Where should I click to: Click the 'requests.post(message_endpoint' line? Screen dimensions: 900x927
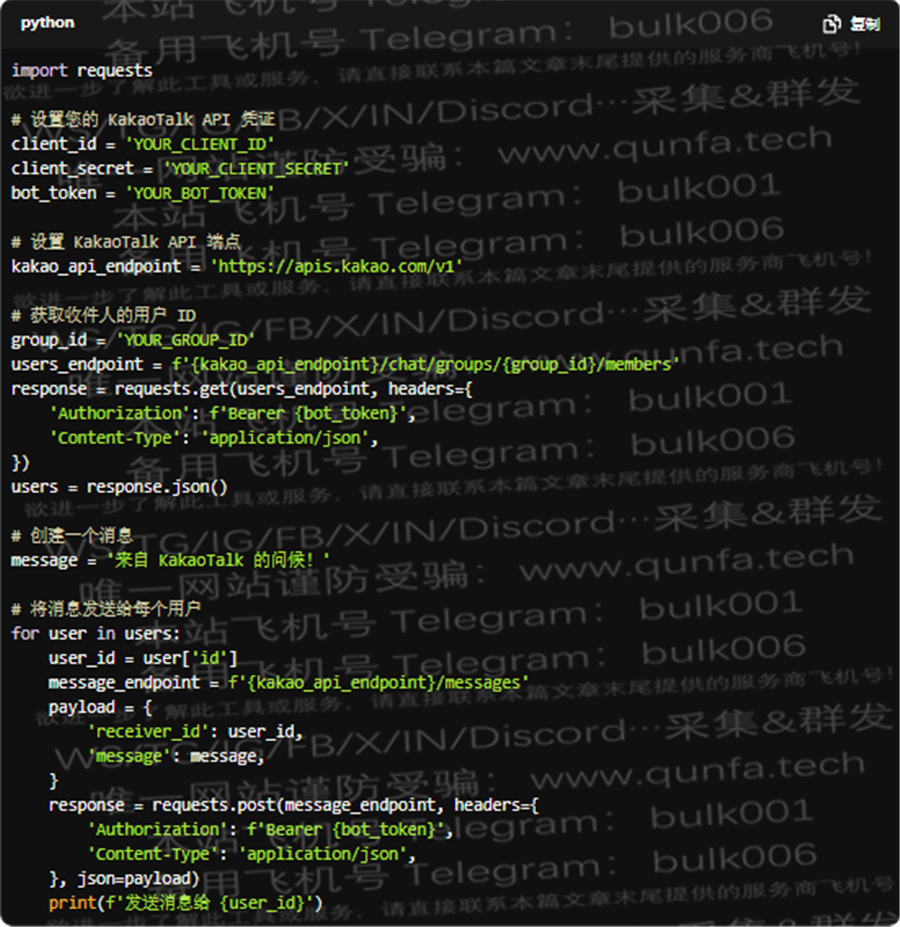[x=294, y=805]
